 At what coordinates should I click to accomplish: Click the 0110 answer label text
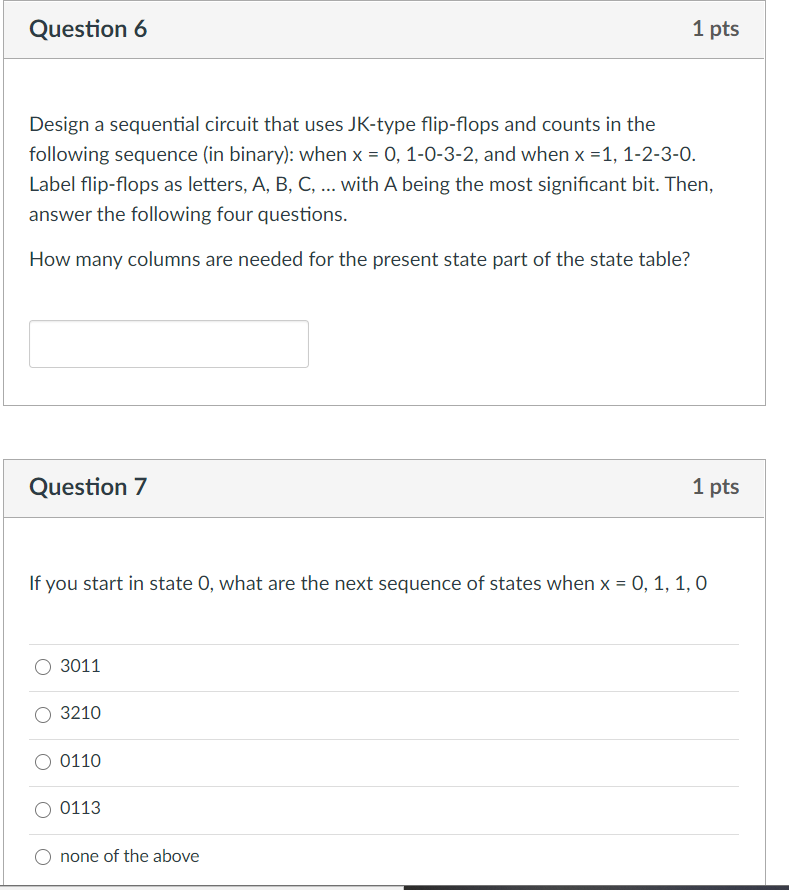pyautogui.click(x=81, y=761)
